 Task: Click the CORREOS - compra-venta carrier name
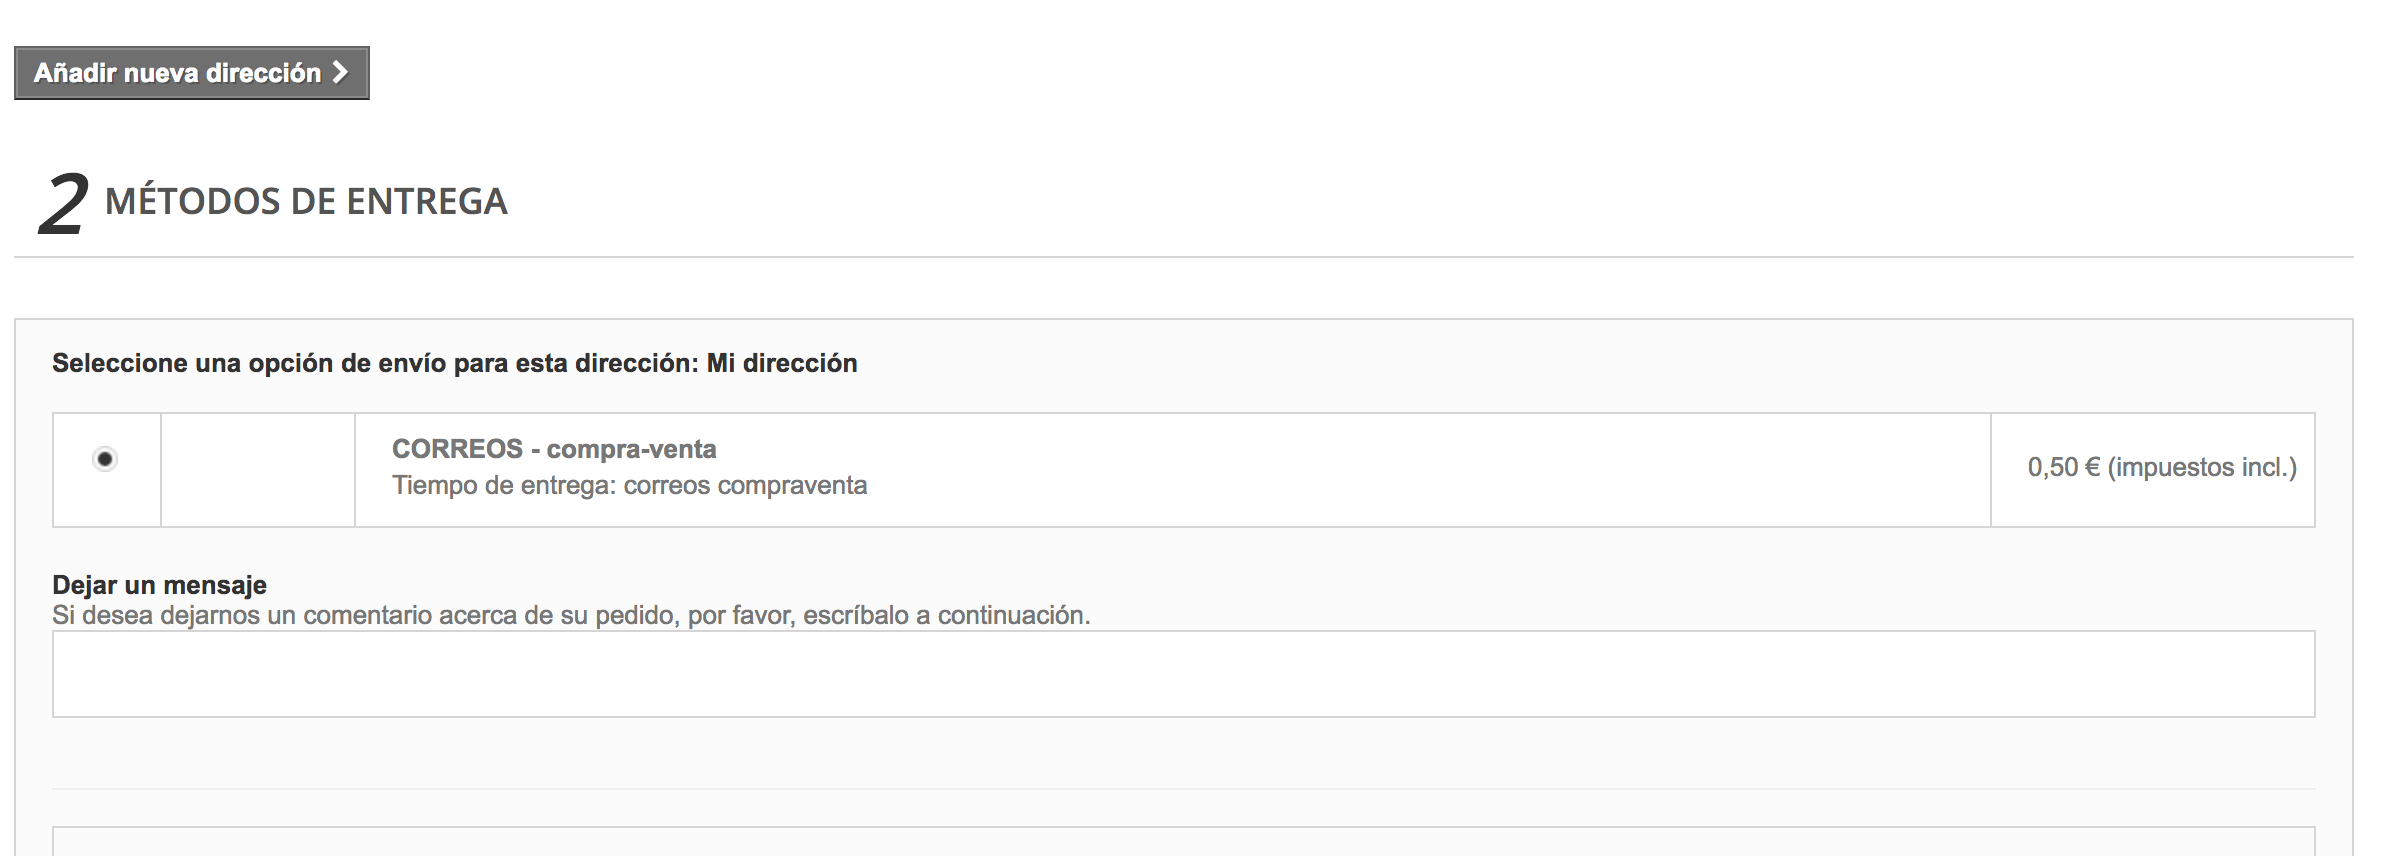(554, 449)
